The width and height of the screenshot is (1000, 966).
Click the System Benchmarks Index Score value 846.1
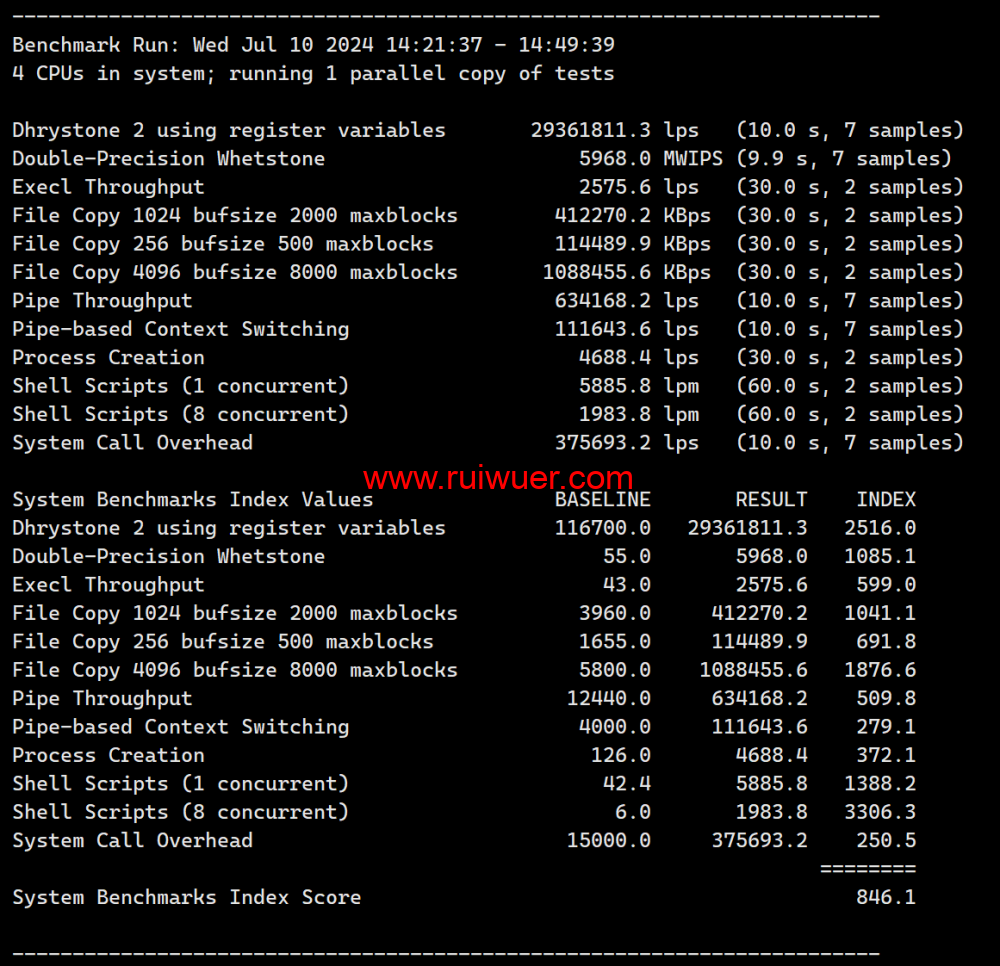point(885,897)
